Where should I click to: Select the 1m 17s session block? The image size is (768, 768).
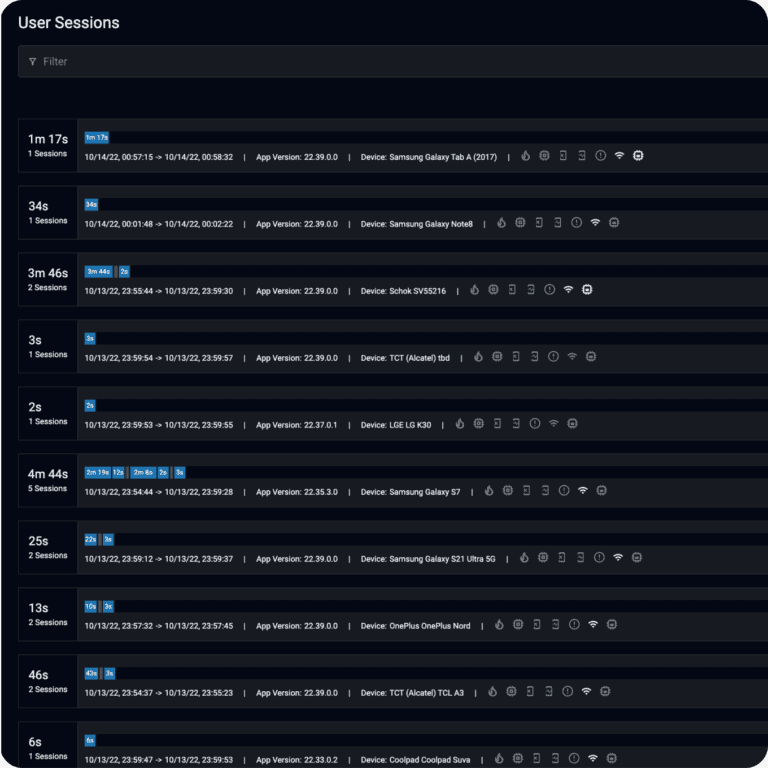point(96,138)
